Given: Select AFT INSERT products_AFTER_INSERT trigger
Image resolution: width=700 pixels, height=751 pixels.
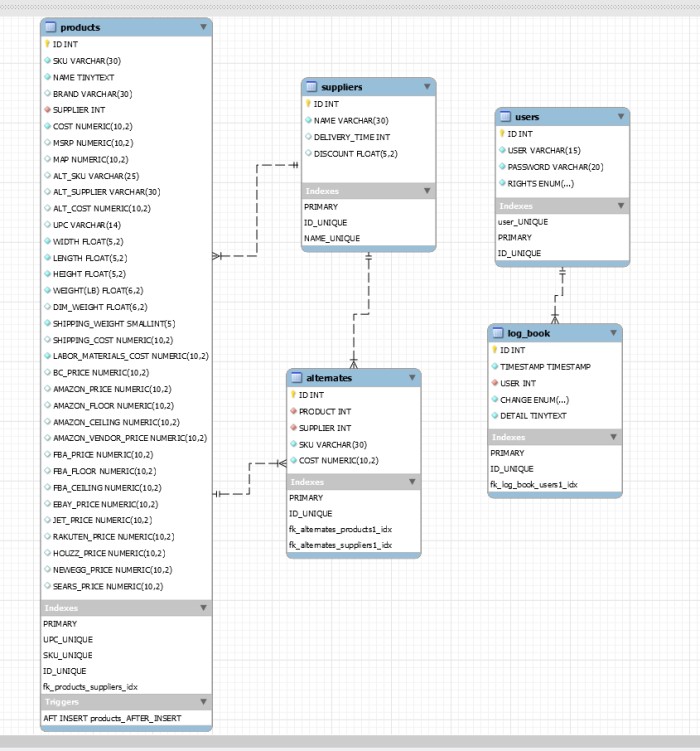Looking at the screenshot, I should pyautogui.click(x=112, y=718).
